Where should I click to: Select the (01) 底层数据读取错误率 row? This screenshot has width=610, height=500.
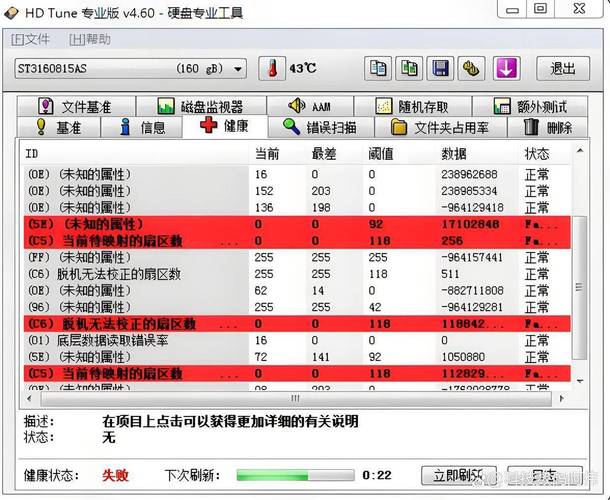[297, 340]
